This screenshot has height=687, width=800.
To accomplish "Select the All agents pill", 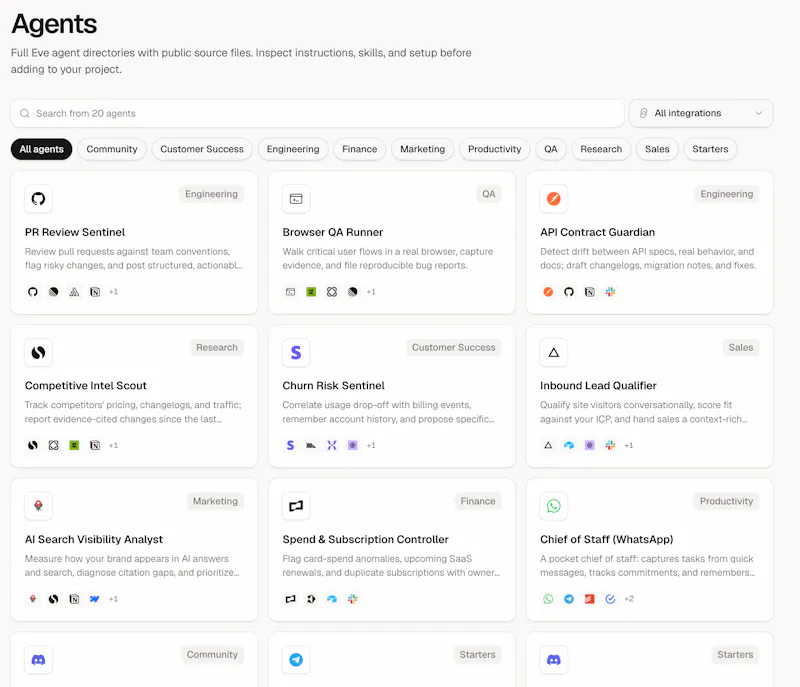I will coord(41,149).
